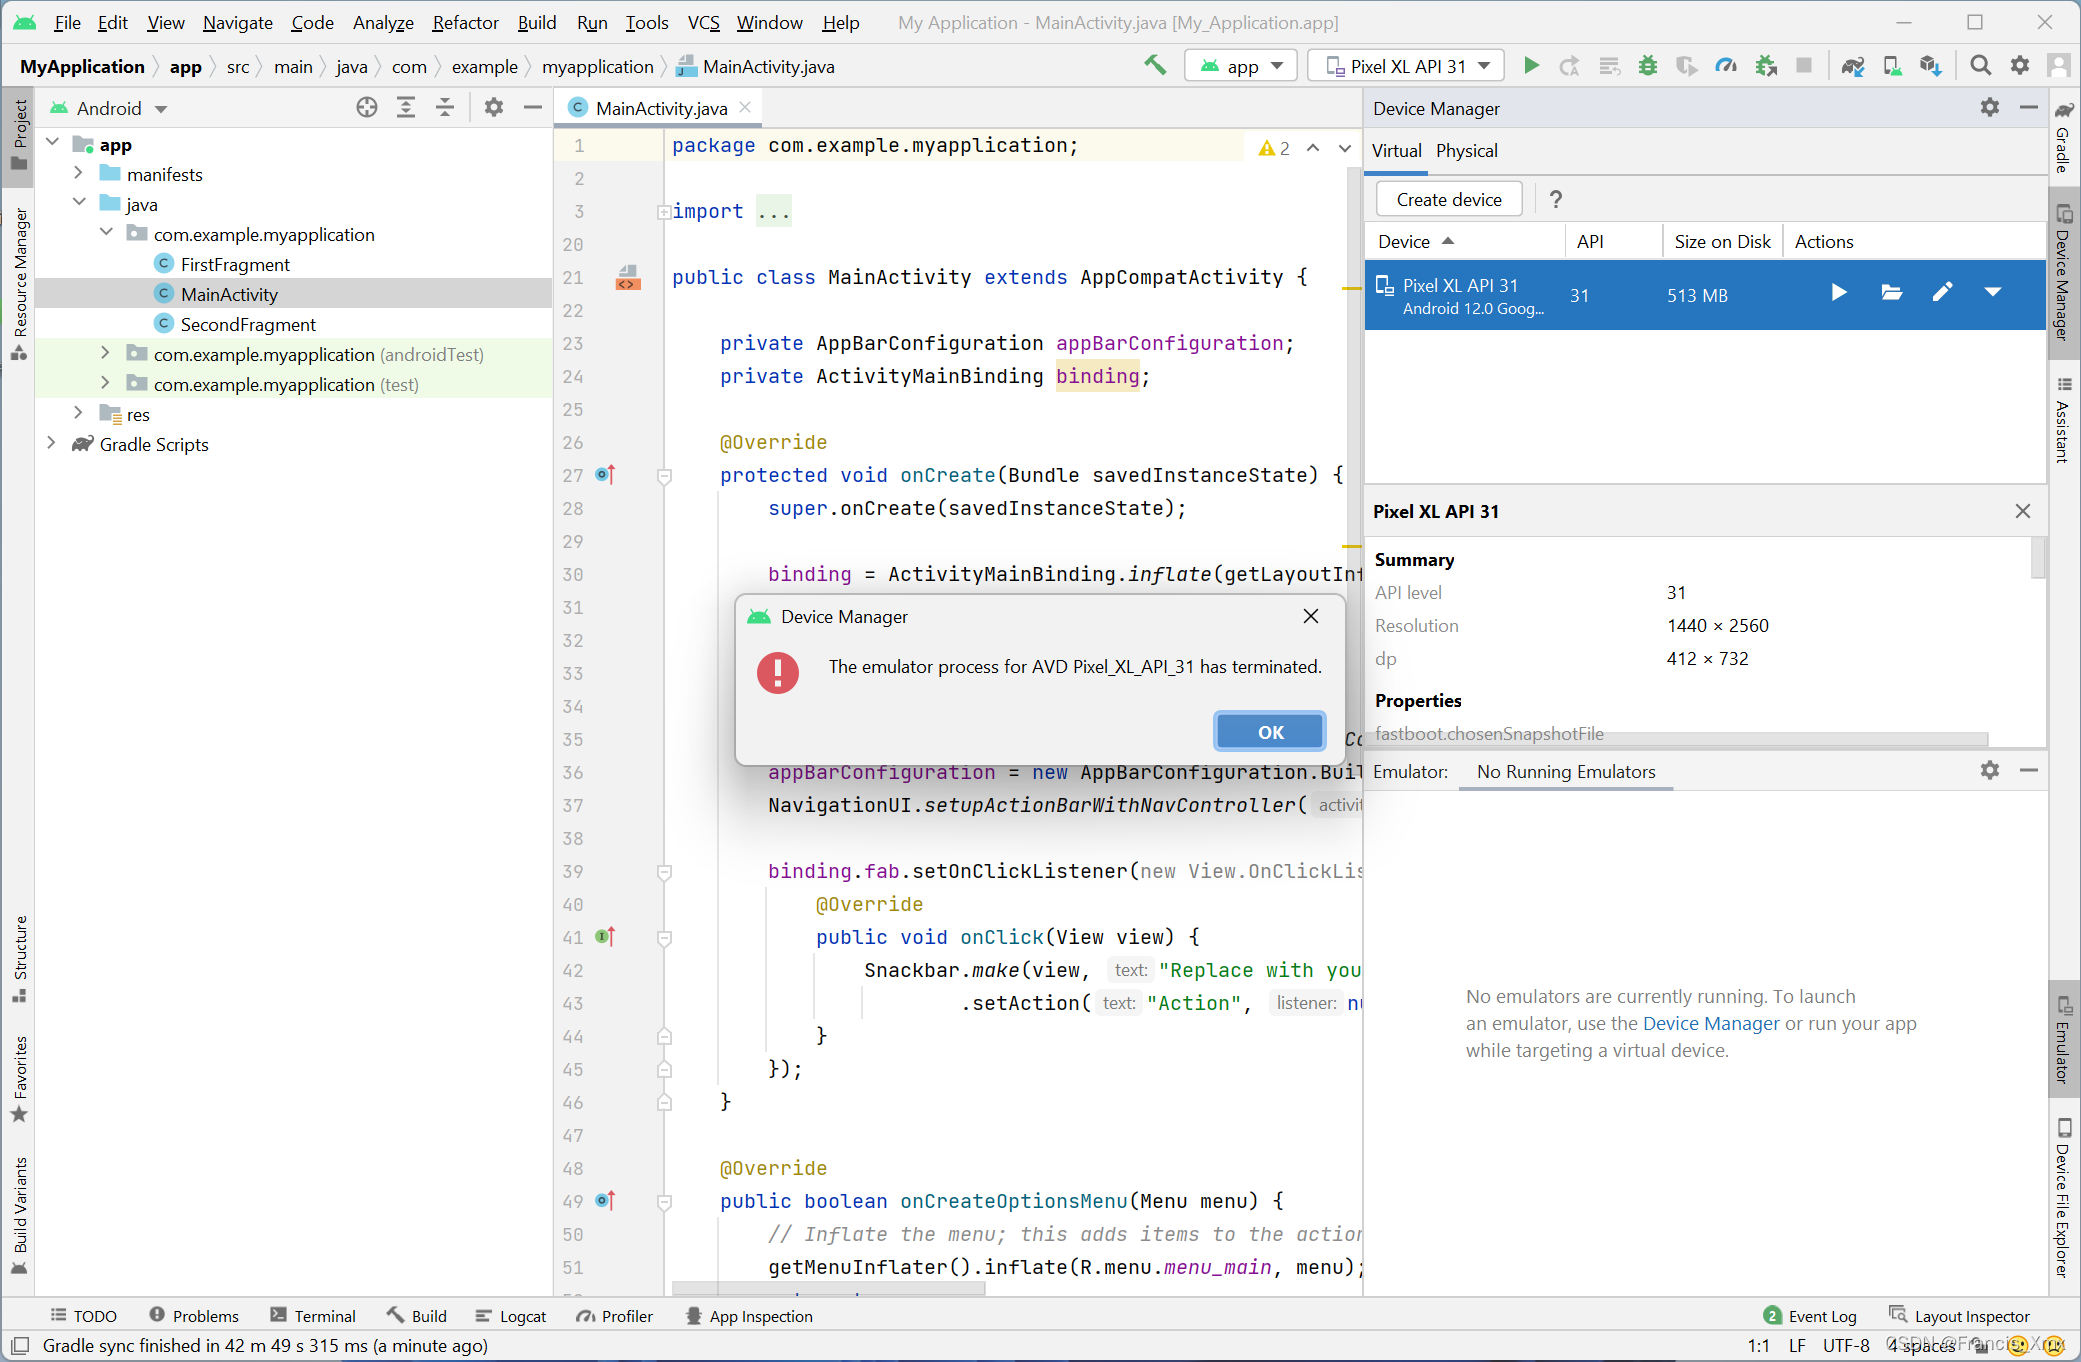2081x1362 pixels.
Task: Click the hammer Make Project icon
Action: [x=1155, y=66]
